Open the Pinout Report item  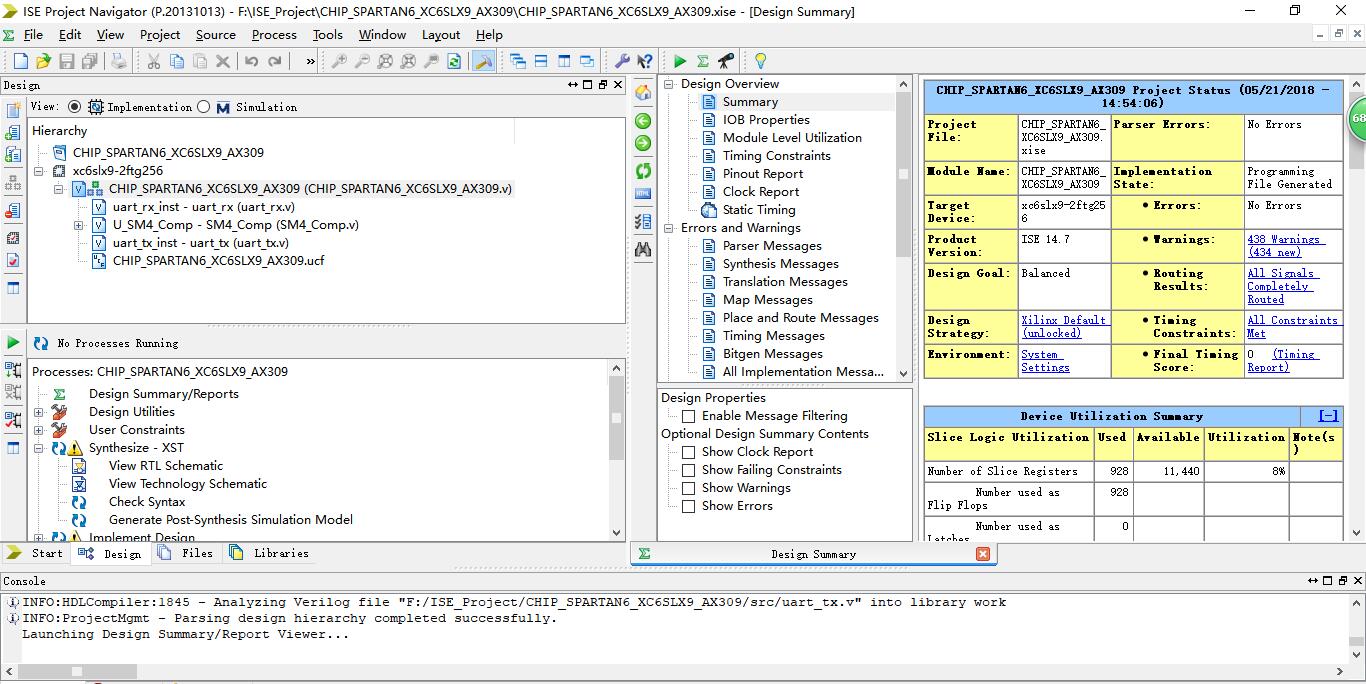[763, 174]
